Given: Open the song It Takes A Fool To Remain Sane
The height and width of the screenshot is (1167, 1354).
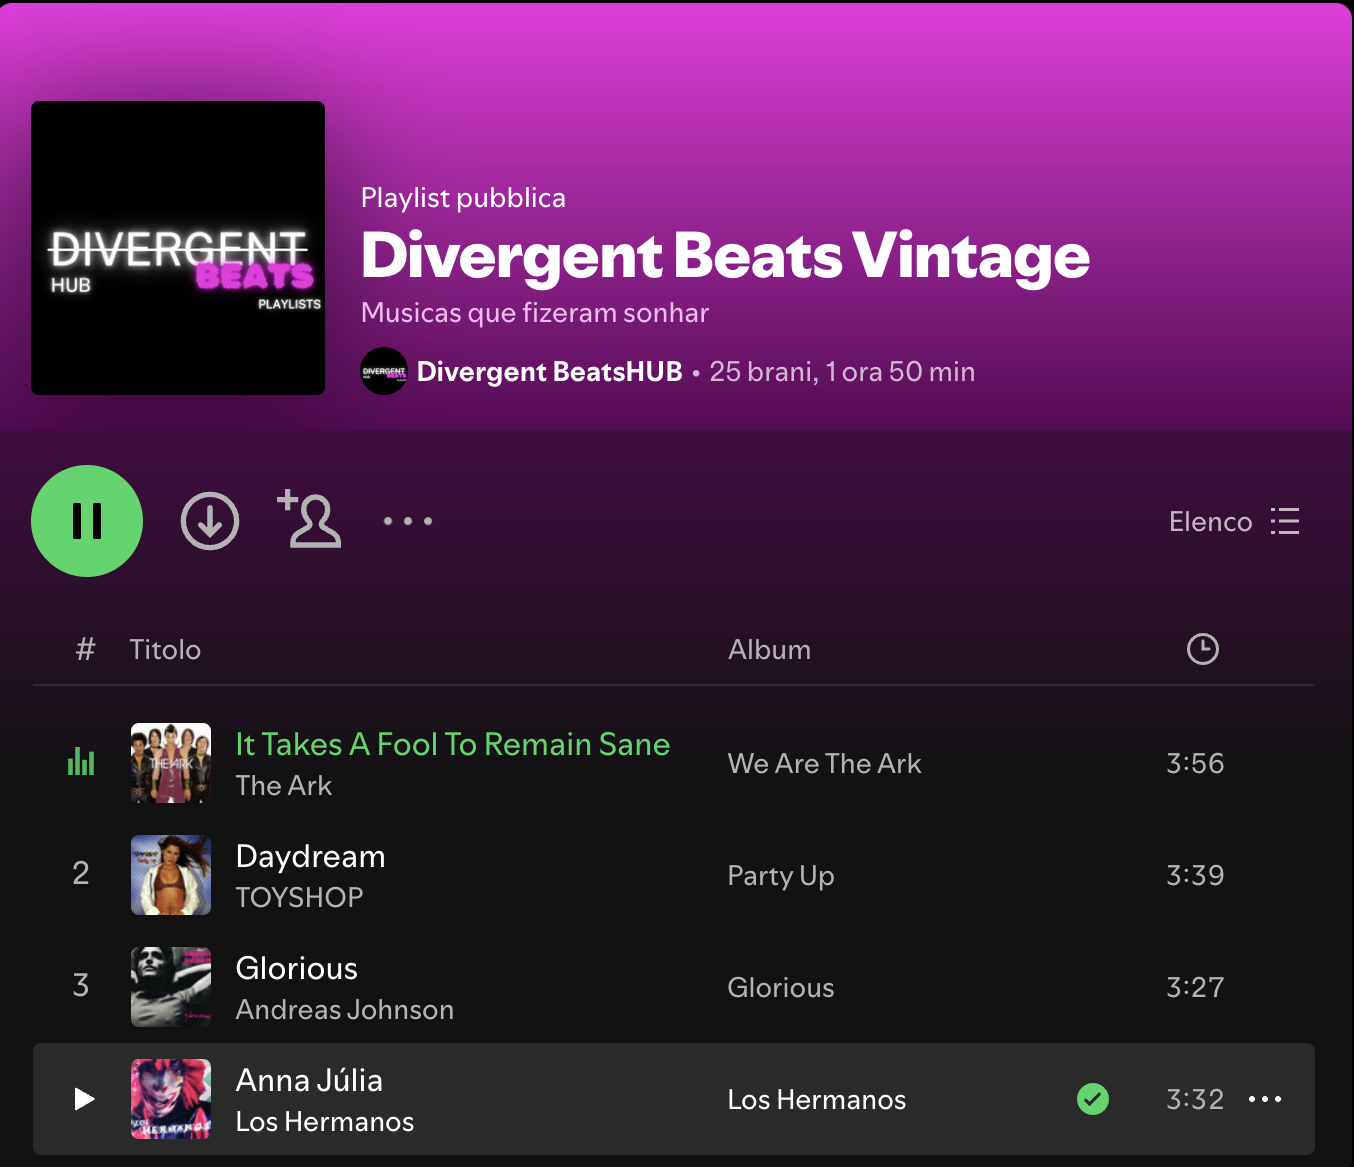Looking at the screenshot, I should 453,744.
